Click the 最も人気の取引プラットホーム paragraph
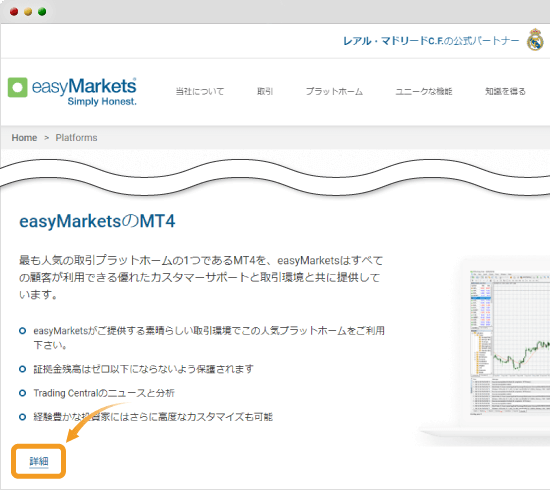Viewport: 550px width, 490px height. [201, 277]
